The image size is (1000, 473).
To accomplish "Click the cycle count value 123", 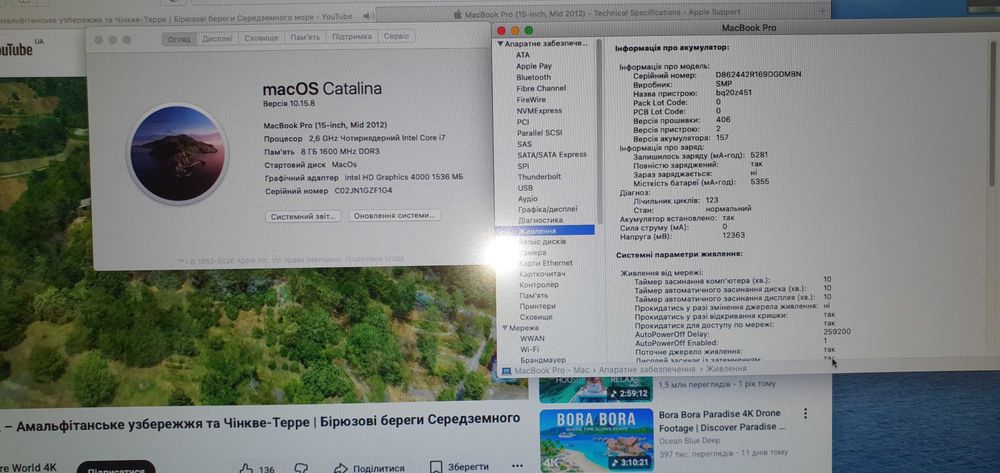I will (712, 200).
